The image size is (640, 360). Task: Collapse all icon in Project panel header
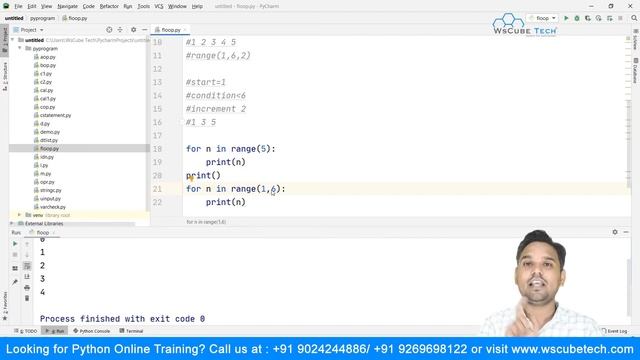[120, 30]
